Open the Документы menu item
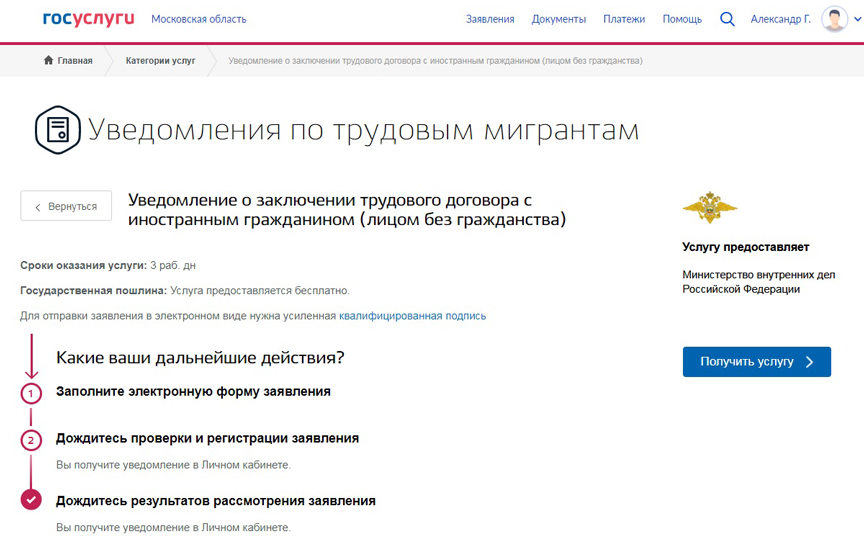The image size is (864, 543). [558, 19]
